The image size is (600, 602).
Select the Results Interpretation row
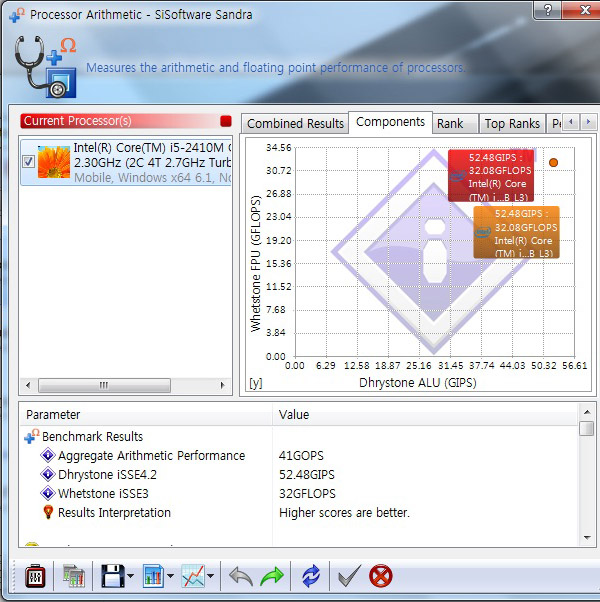pos(299,513)
